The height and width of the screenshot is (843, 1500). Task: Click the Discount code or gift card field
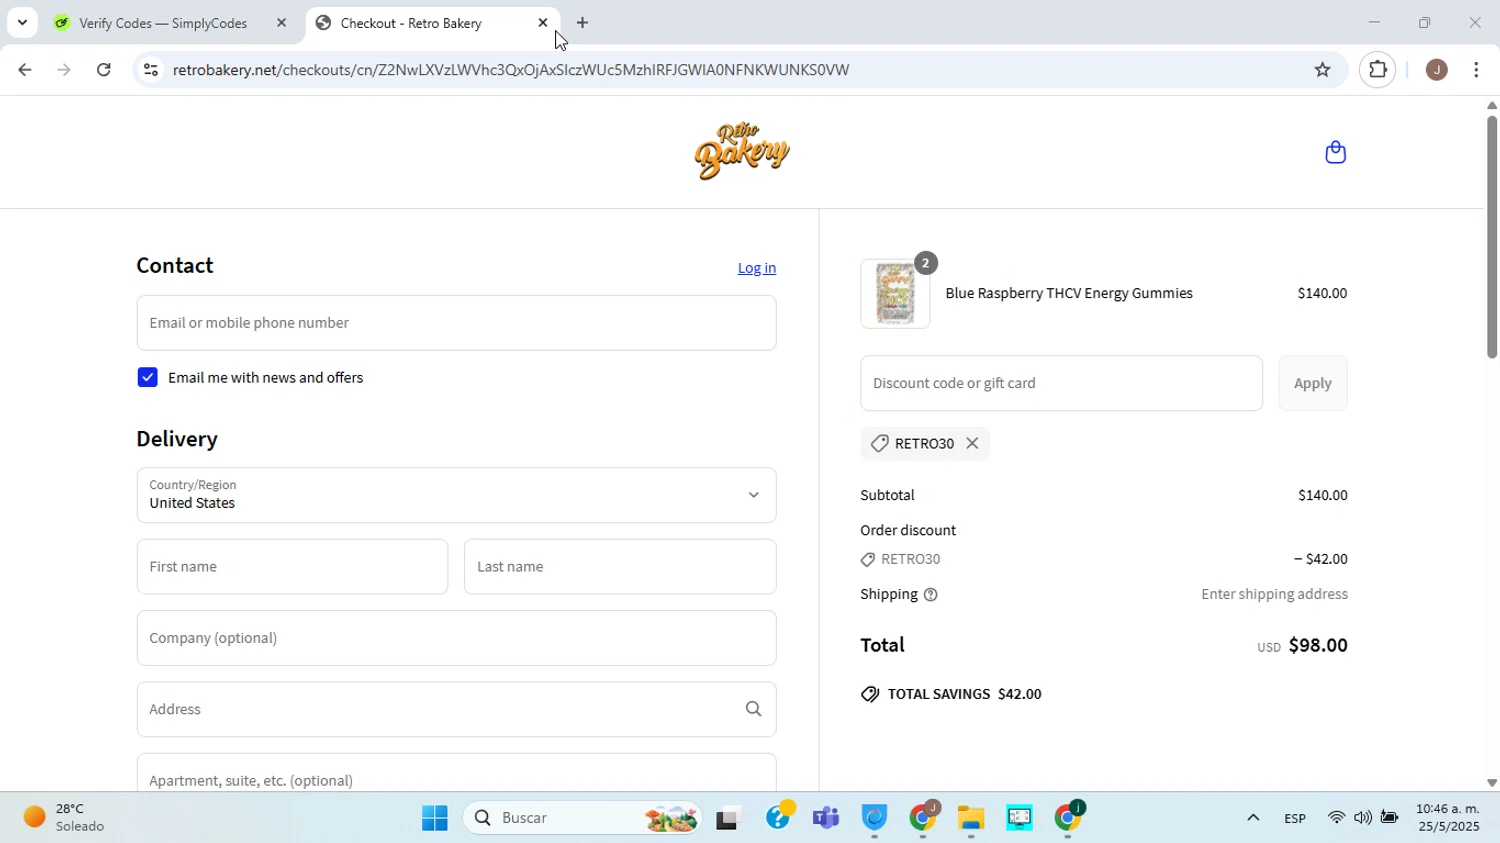point(1061,383)
